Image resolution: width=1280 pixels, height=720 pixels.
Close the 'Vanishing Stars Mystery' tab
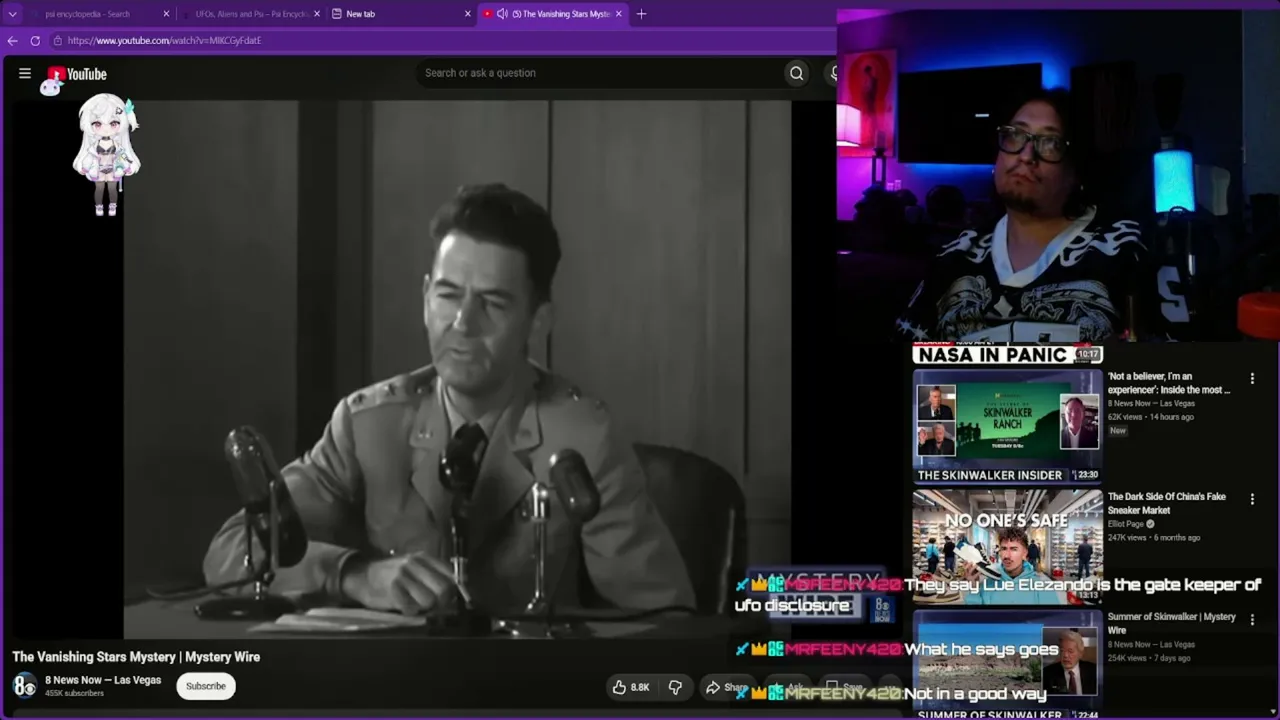(x=618, y=14)
